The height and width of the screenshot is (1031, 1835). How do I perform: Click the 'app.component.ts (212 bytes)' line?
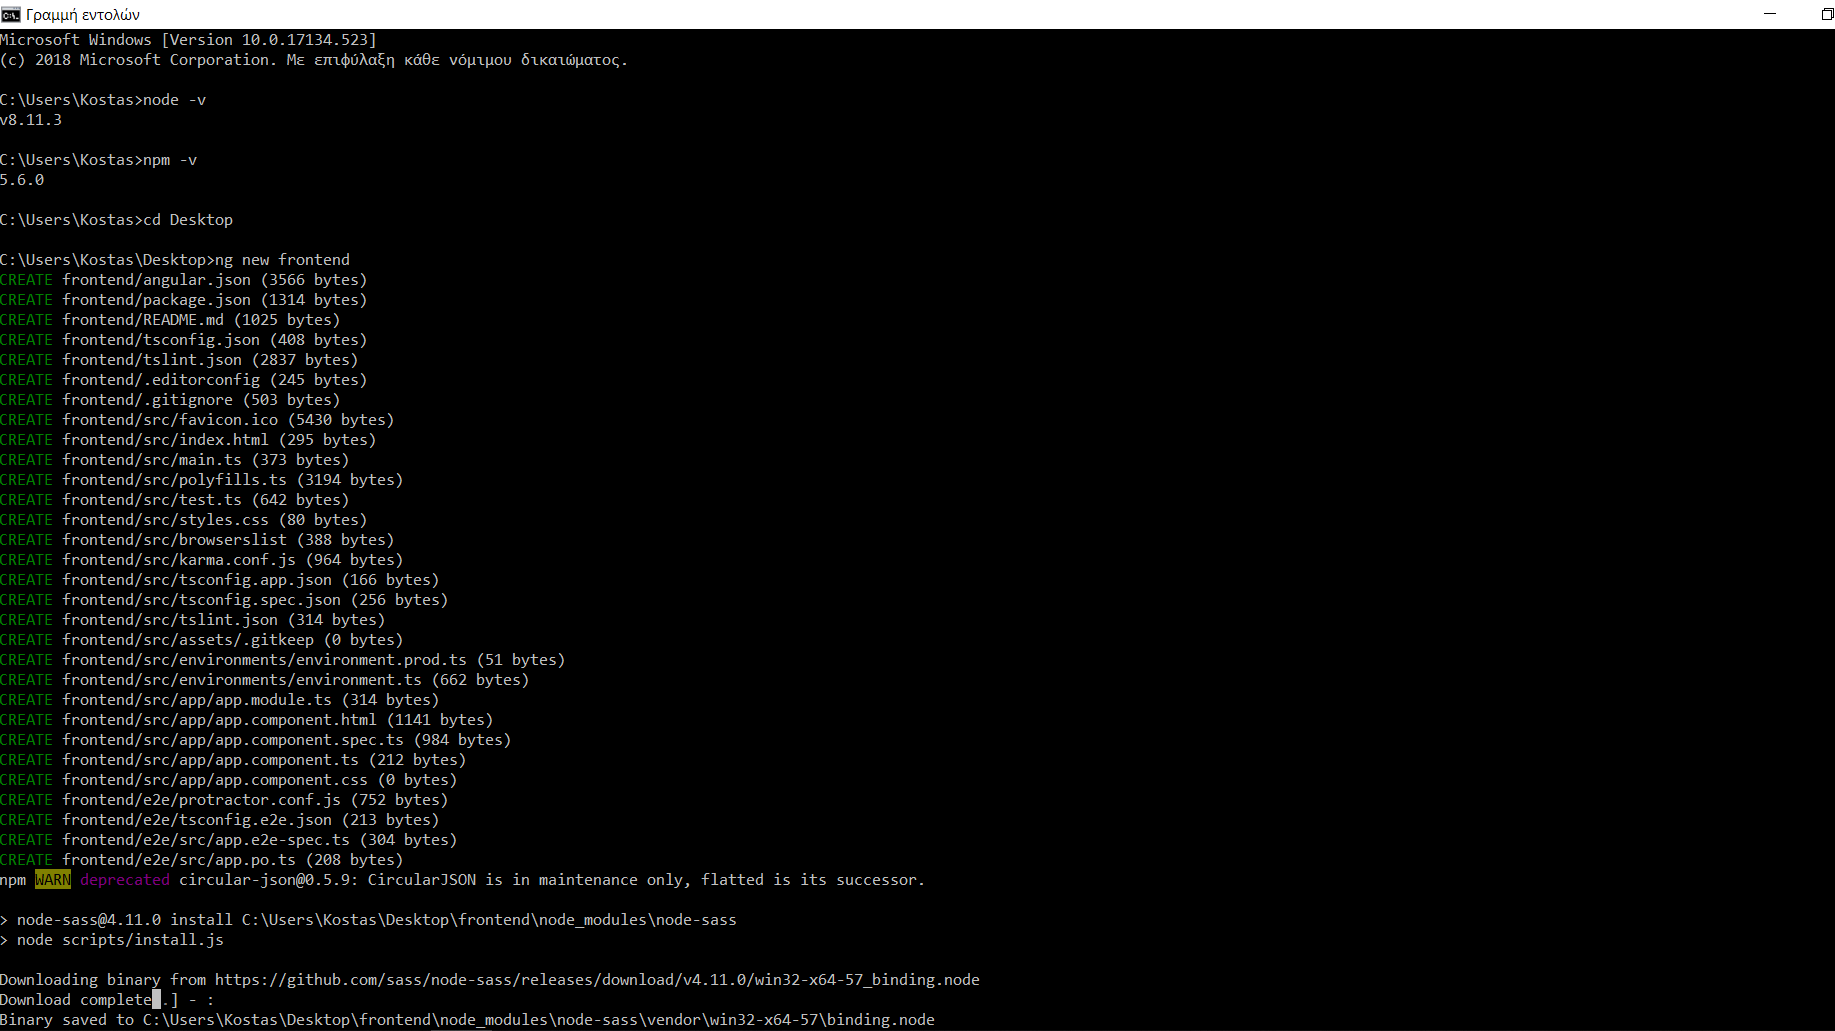click(233, 760)
